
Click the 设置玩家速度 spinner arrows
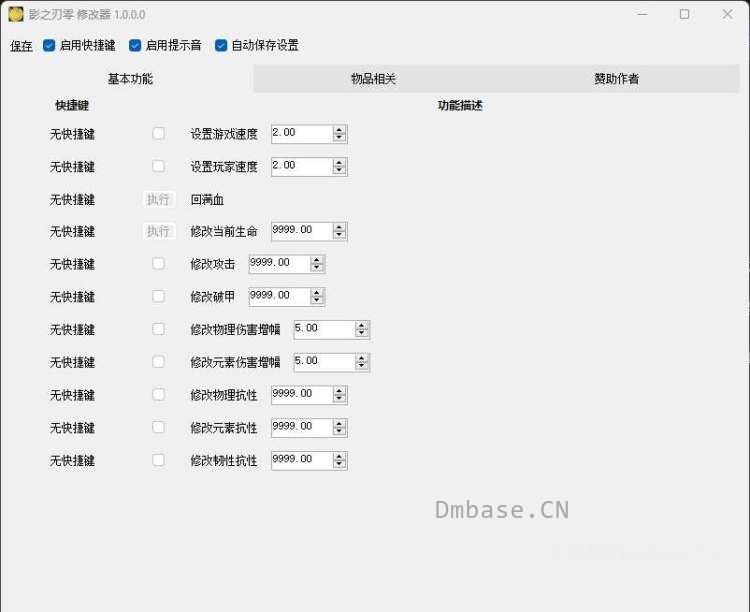tap(340, 167)
